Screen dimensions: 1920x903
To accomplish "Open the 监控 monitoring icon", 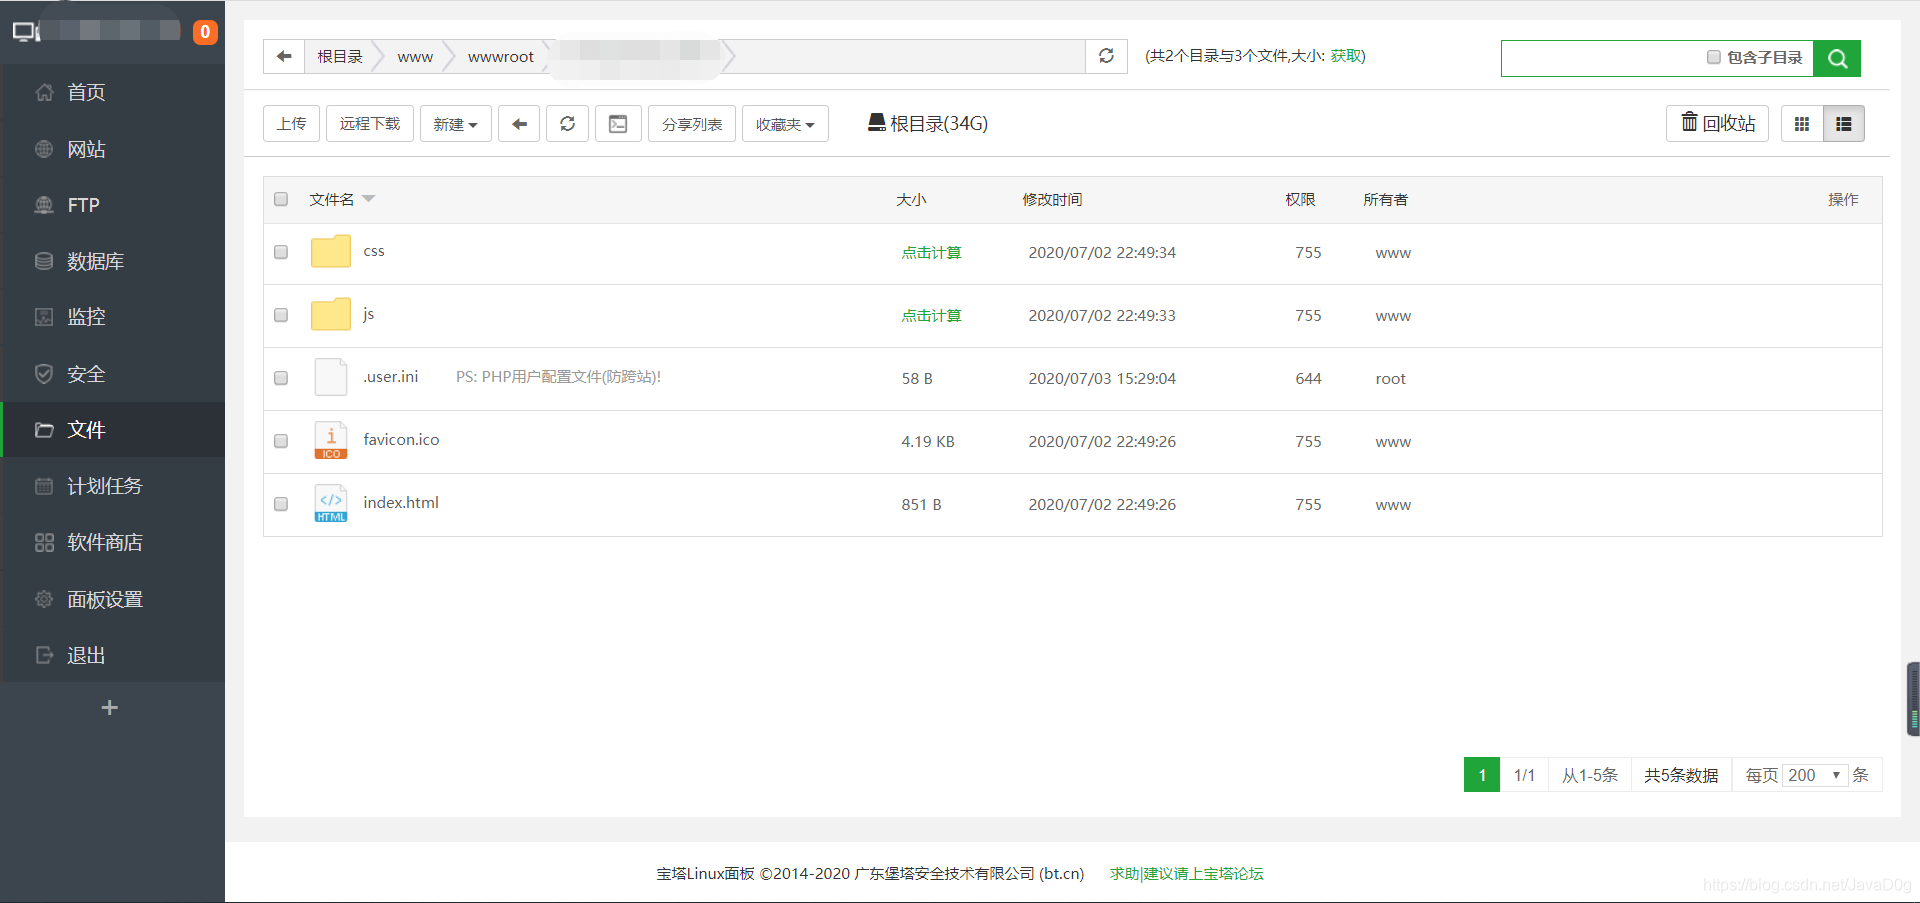I will pos(44,317).
